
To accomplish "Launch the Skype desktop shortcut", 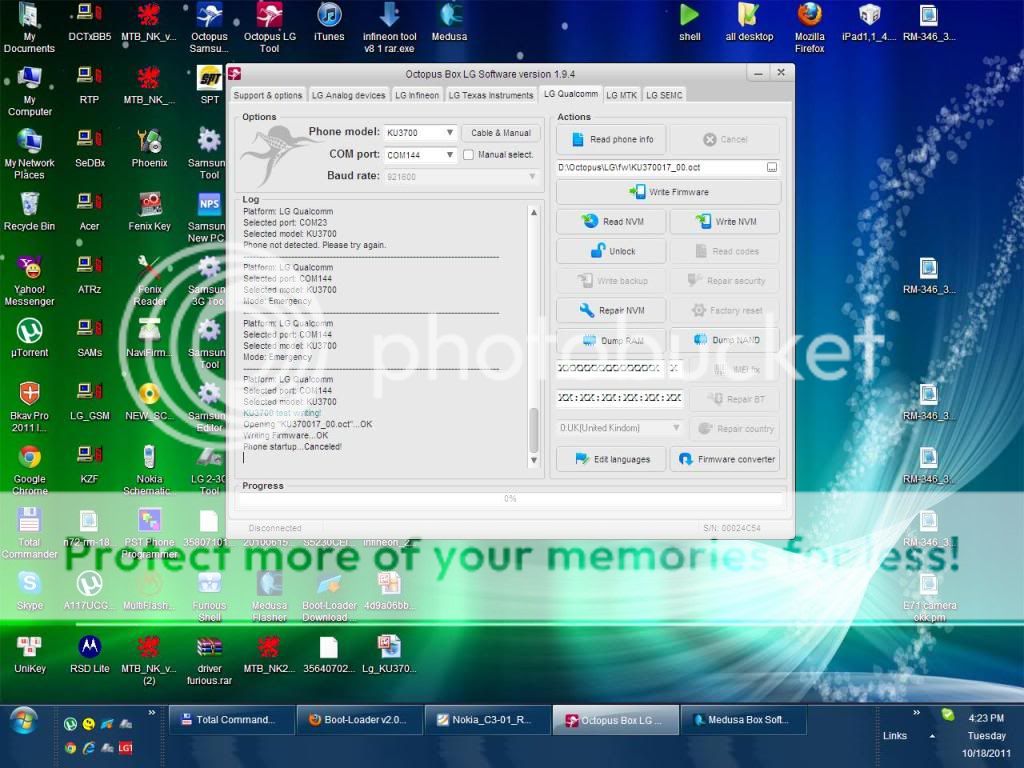I will [29, 591].
